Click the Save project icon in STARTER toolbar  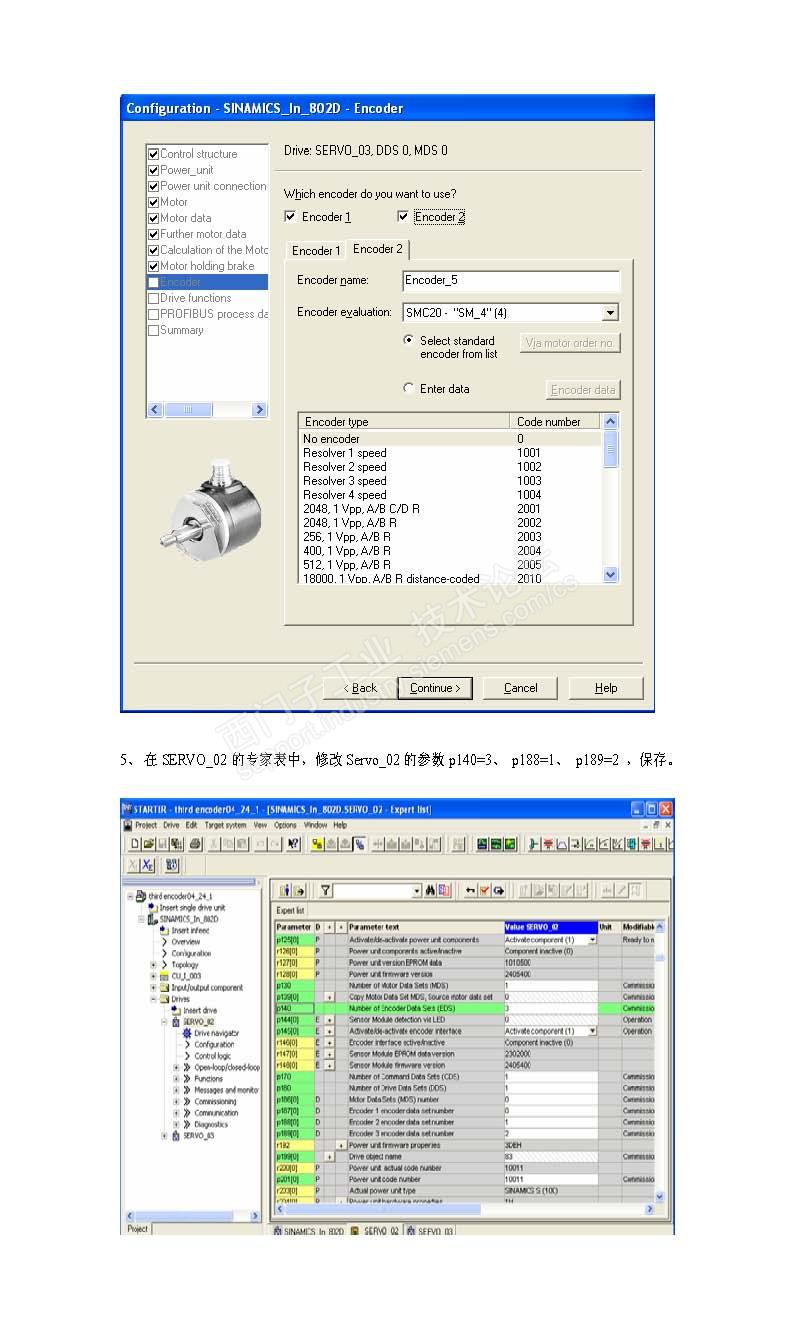pos(163,844)
